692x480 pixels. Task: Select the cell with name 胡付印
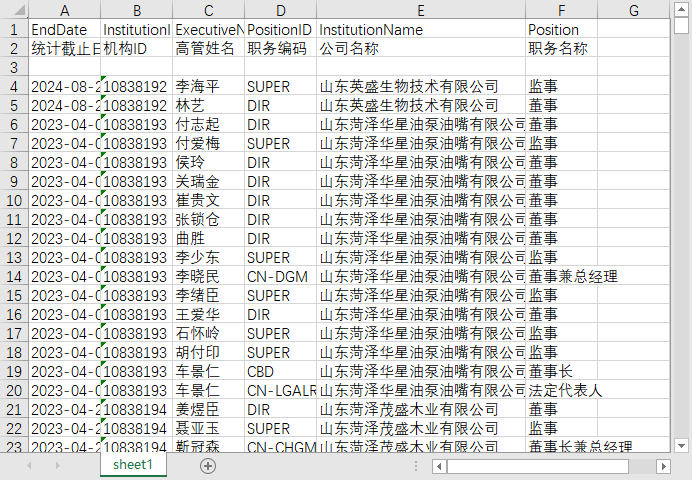tap(208, 352)
